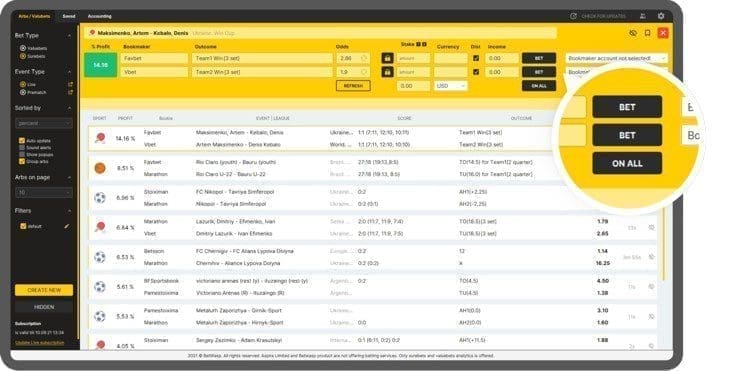Click the CREATE NEW filter button
This screenshot has height=371, width=740.
(x=44, y=290)
